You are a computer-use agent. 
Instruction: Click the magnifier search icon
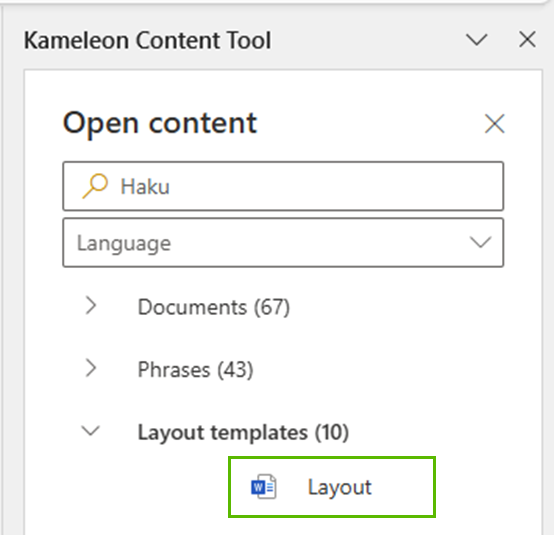pyautogui.click(x=95, y=186)
